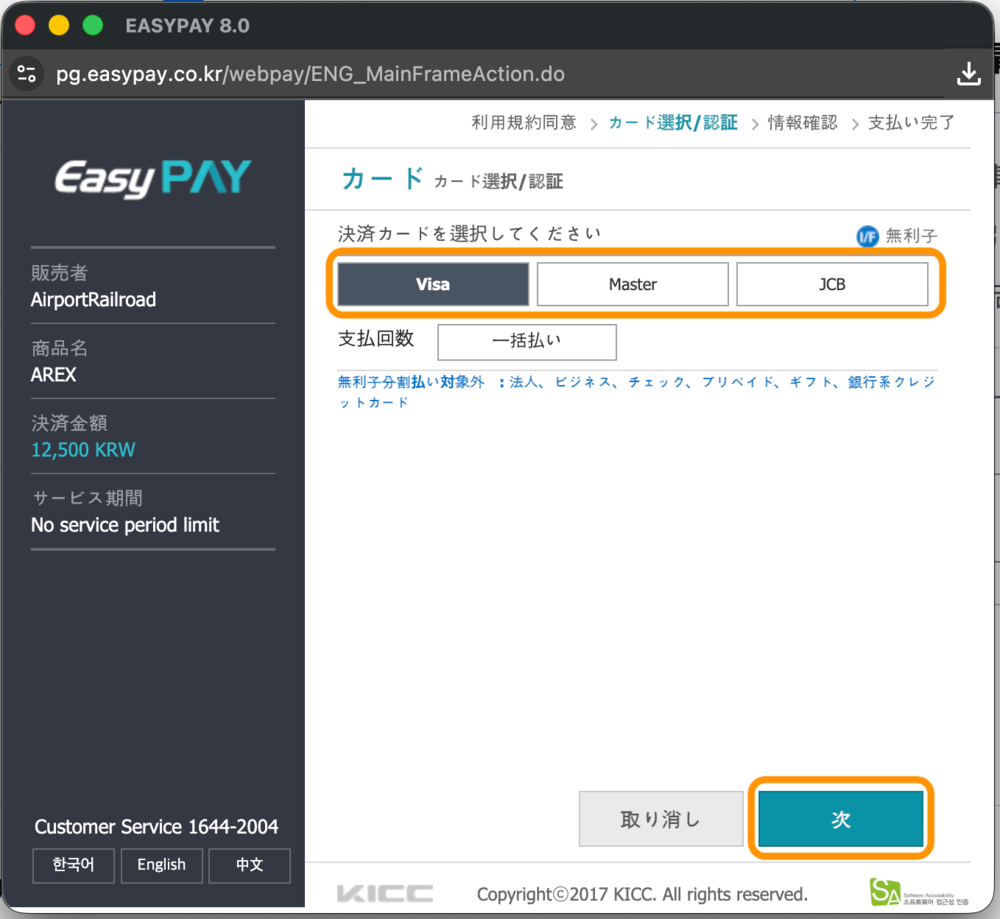Click the 12,500 KRW amount
Viewport: 1000px width, 919px height.
pos(83,450)
